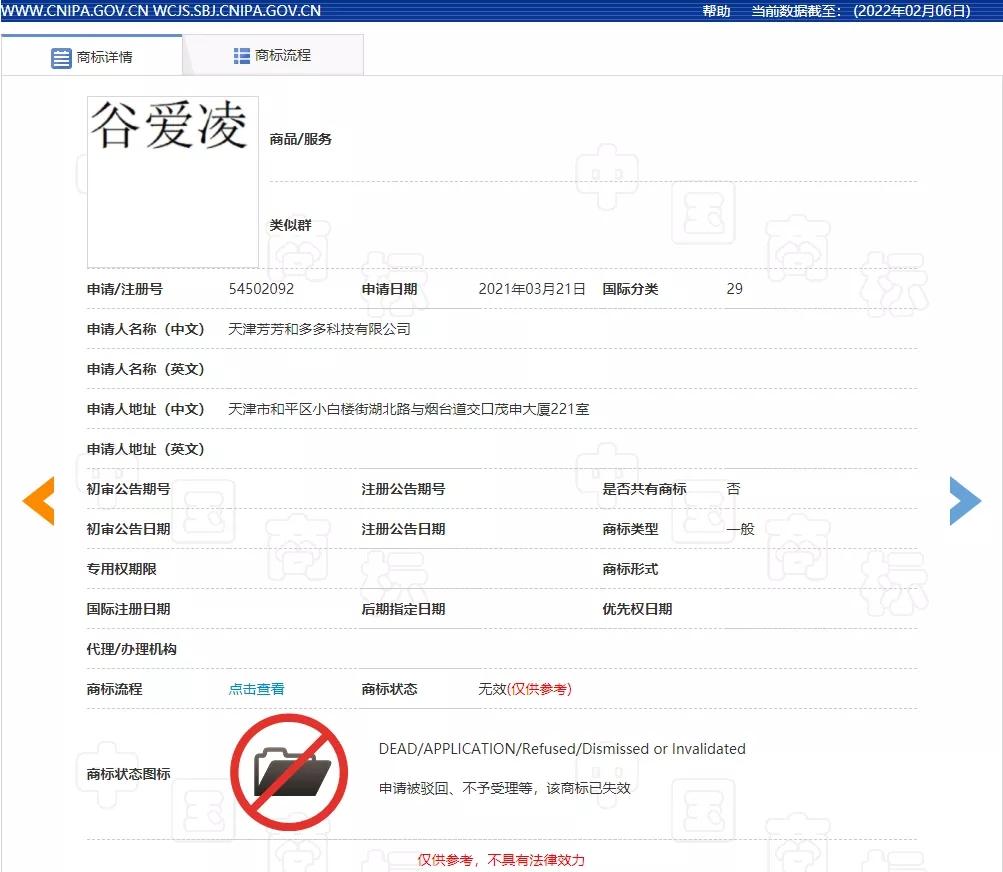Click the 商标流程 list icon
Screen dimensions: 1003x872
[x=242, y=56]
